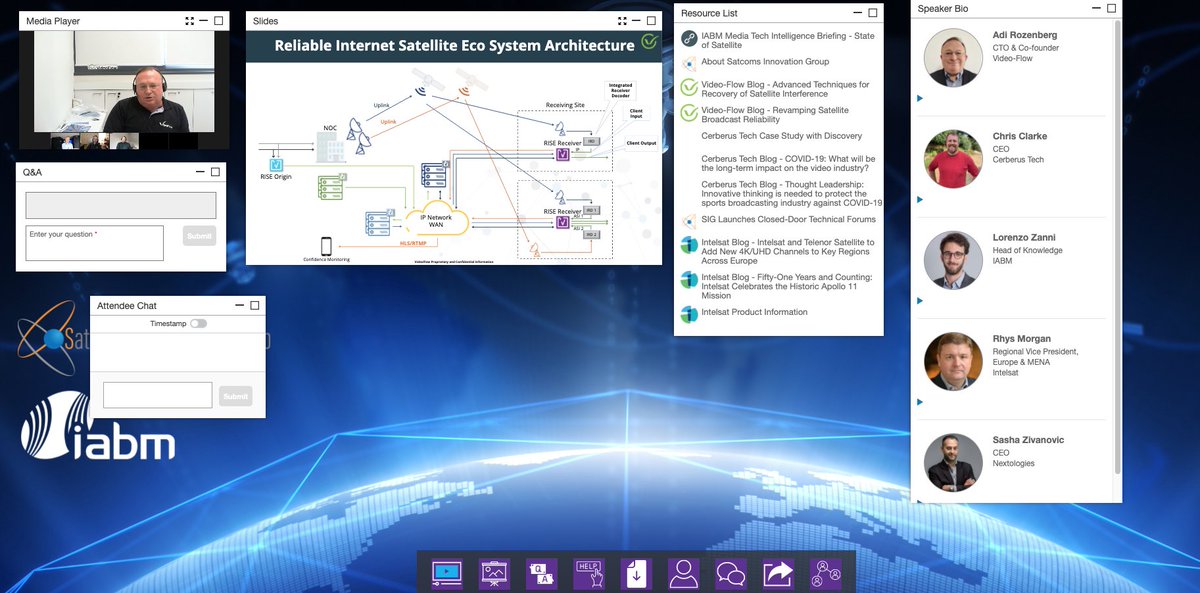The width and height of the screenshot is (1200, 593).
Task: Click Chris Clarke's profile photo
Action: tap(953, 159)
